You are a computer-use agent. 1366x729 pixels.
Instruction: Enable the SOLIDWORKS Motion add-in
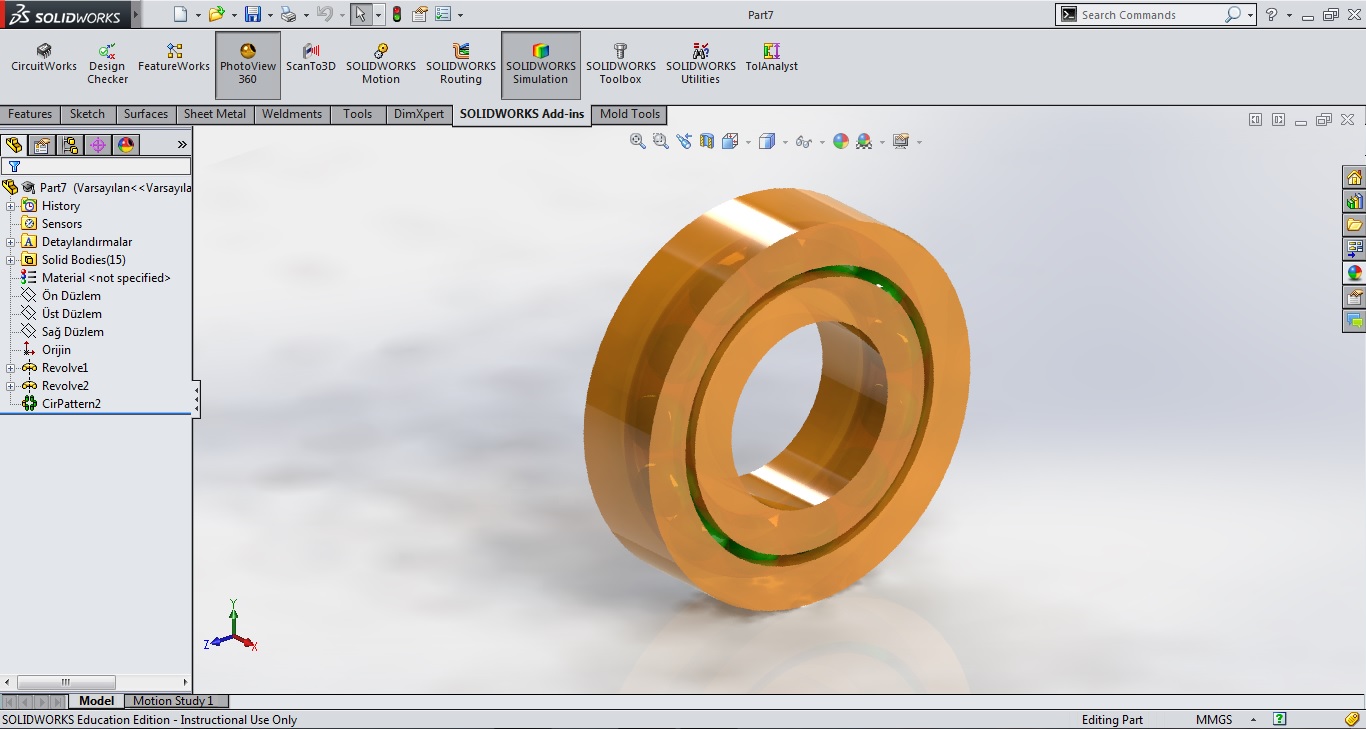(381, 64)
